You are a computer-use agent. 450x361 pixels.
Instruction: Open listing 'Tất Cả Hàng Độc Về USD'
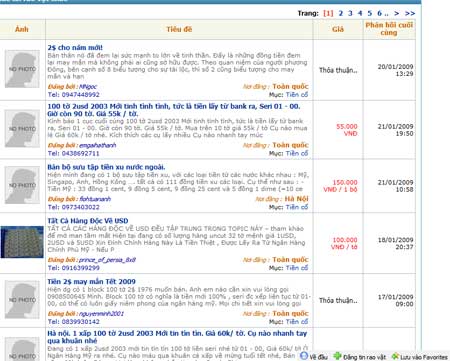(x=88, y=221)
